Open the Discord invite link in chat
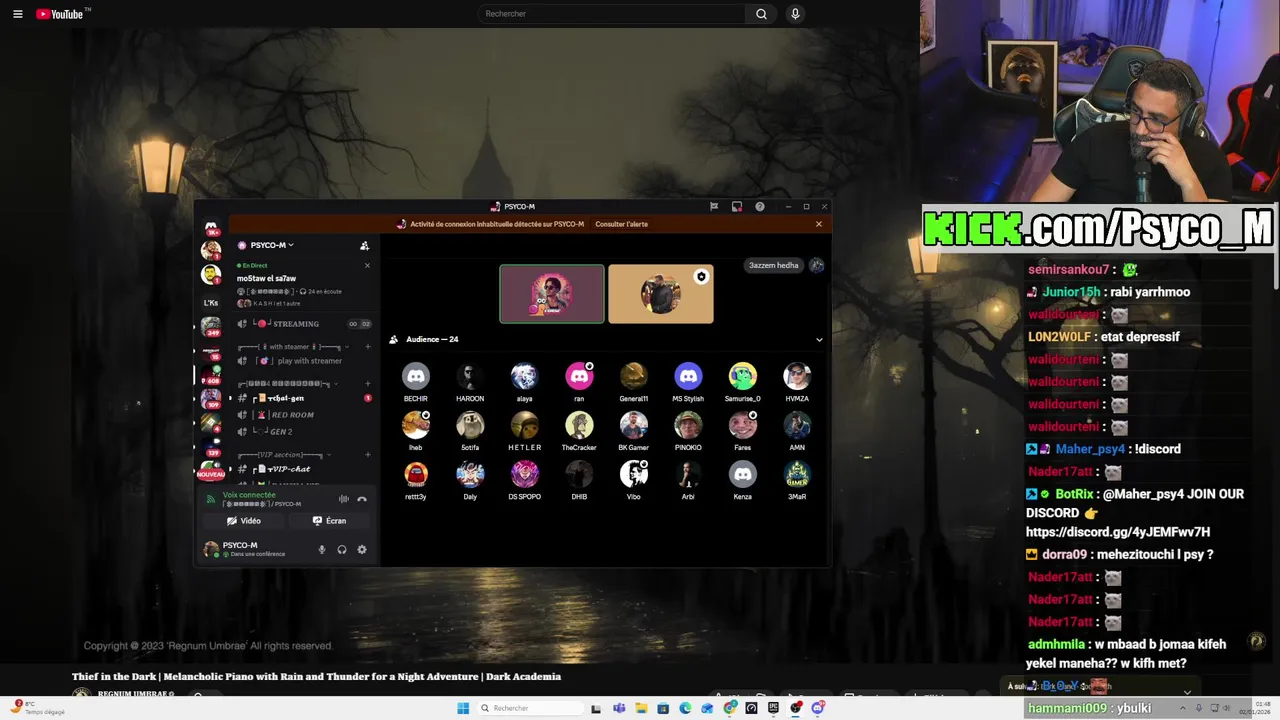Image resolution: width=1280 pixels, height=720 pixels. click(1118, 532)
